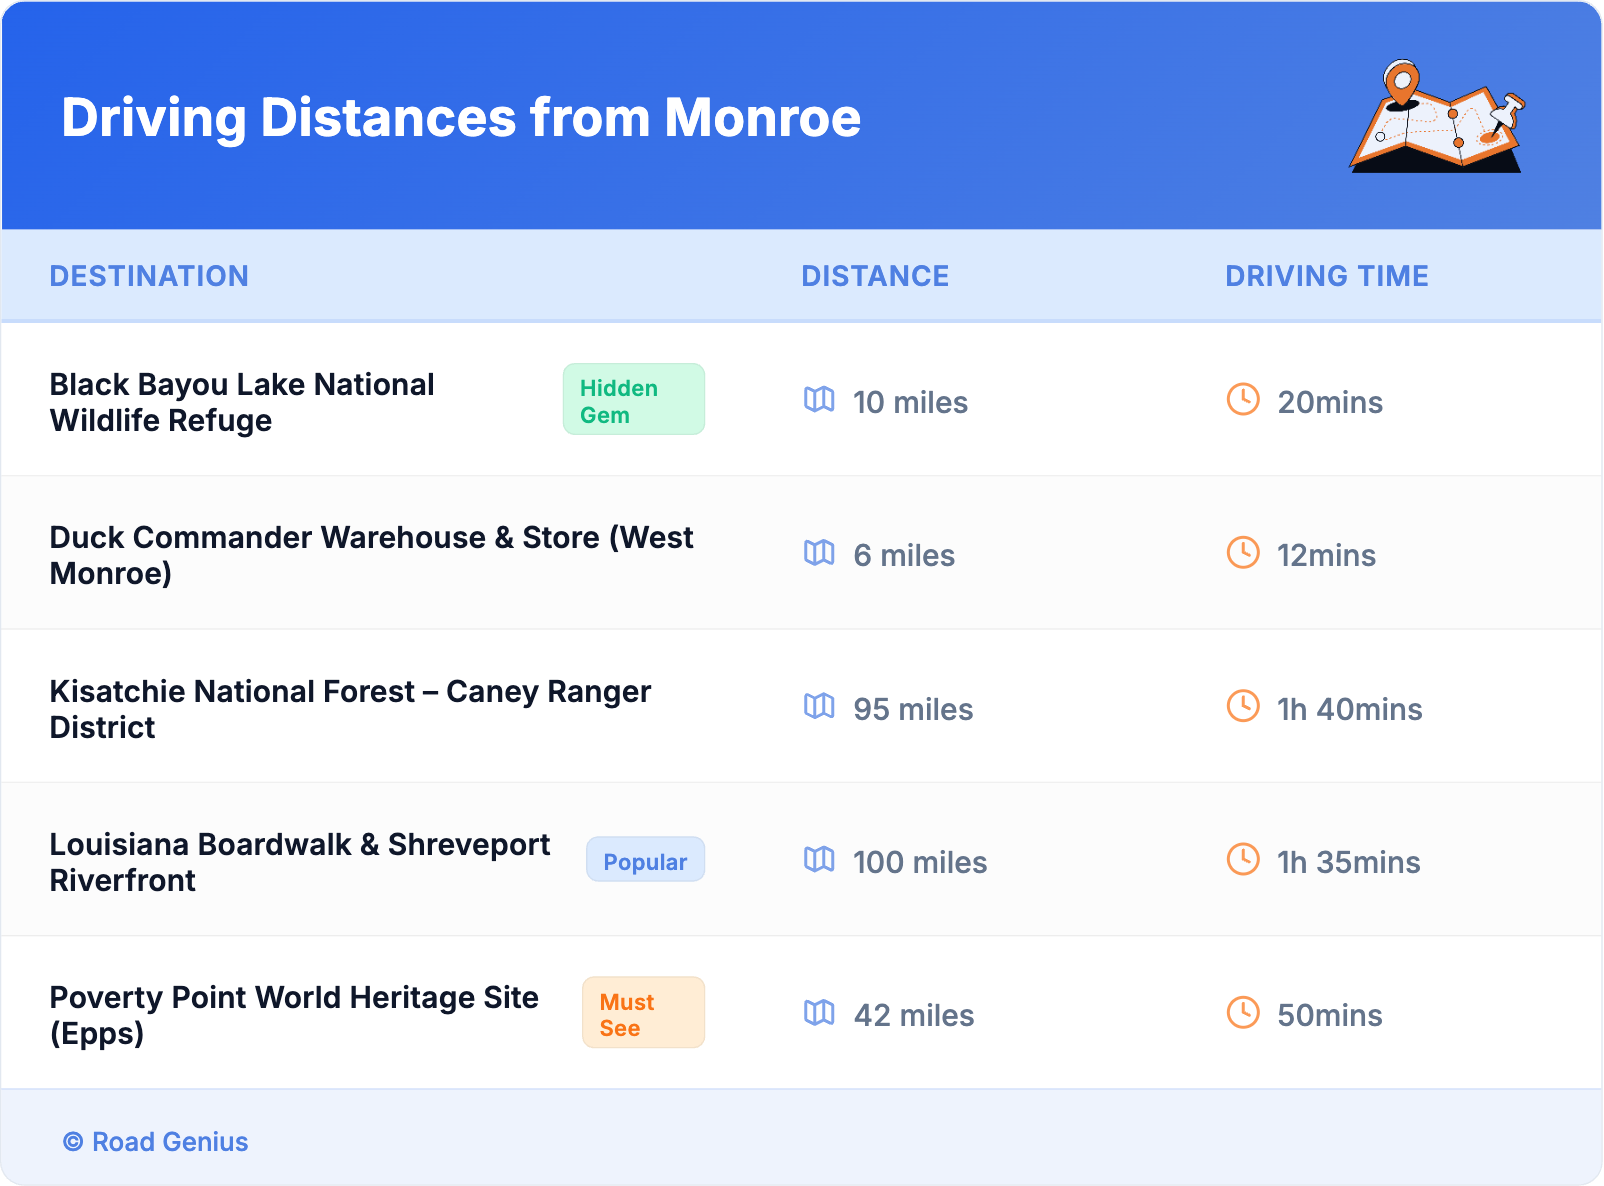Click the clock icon beside 50mins
The image size is (1604, 1186).
coord(1243,1012)
